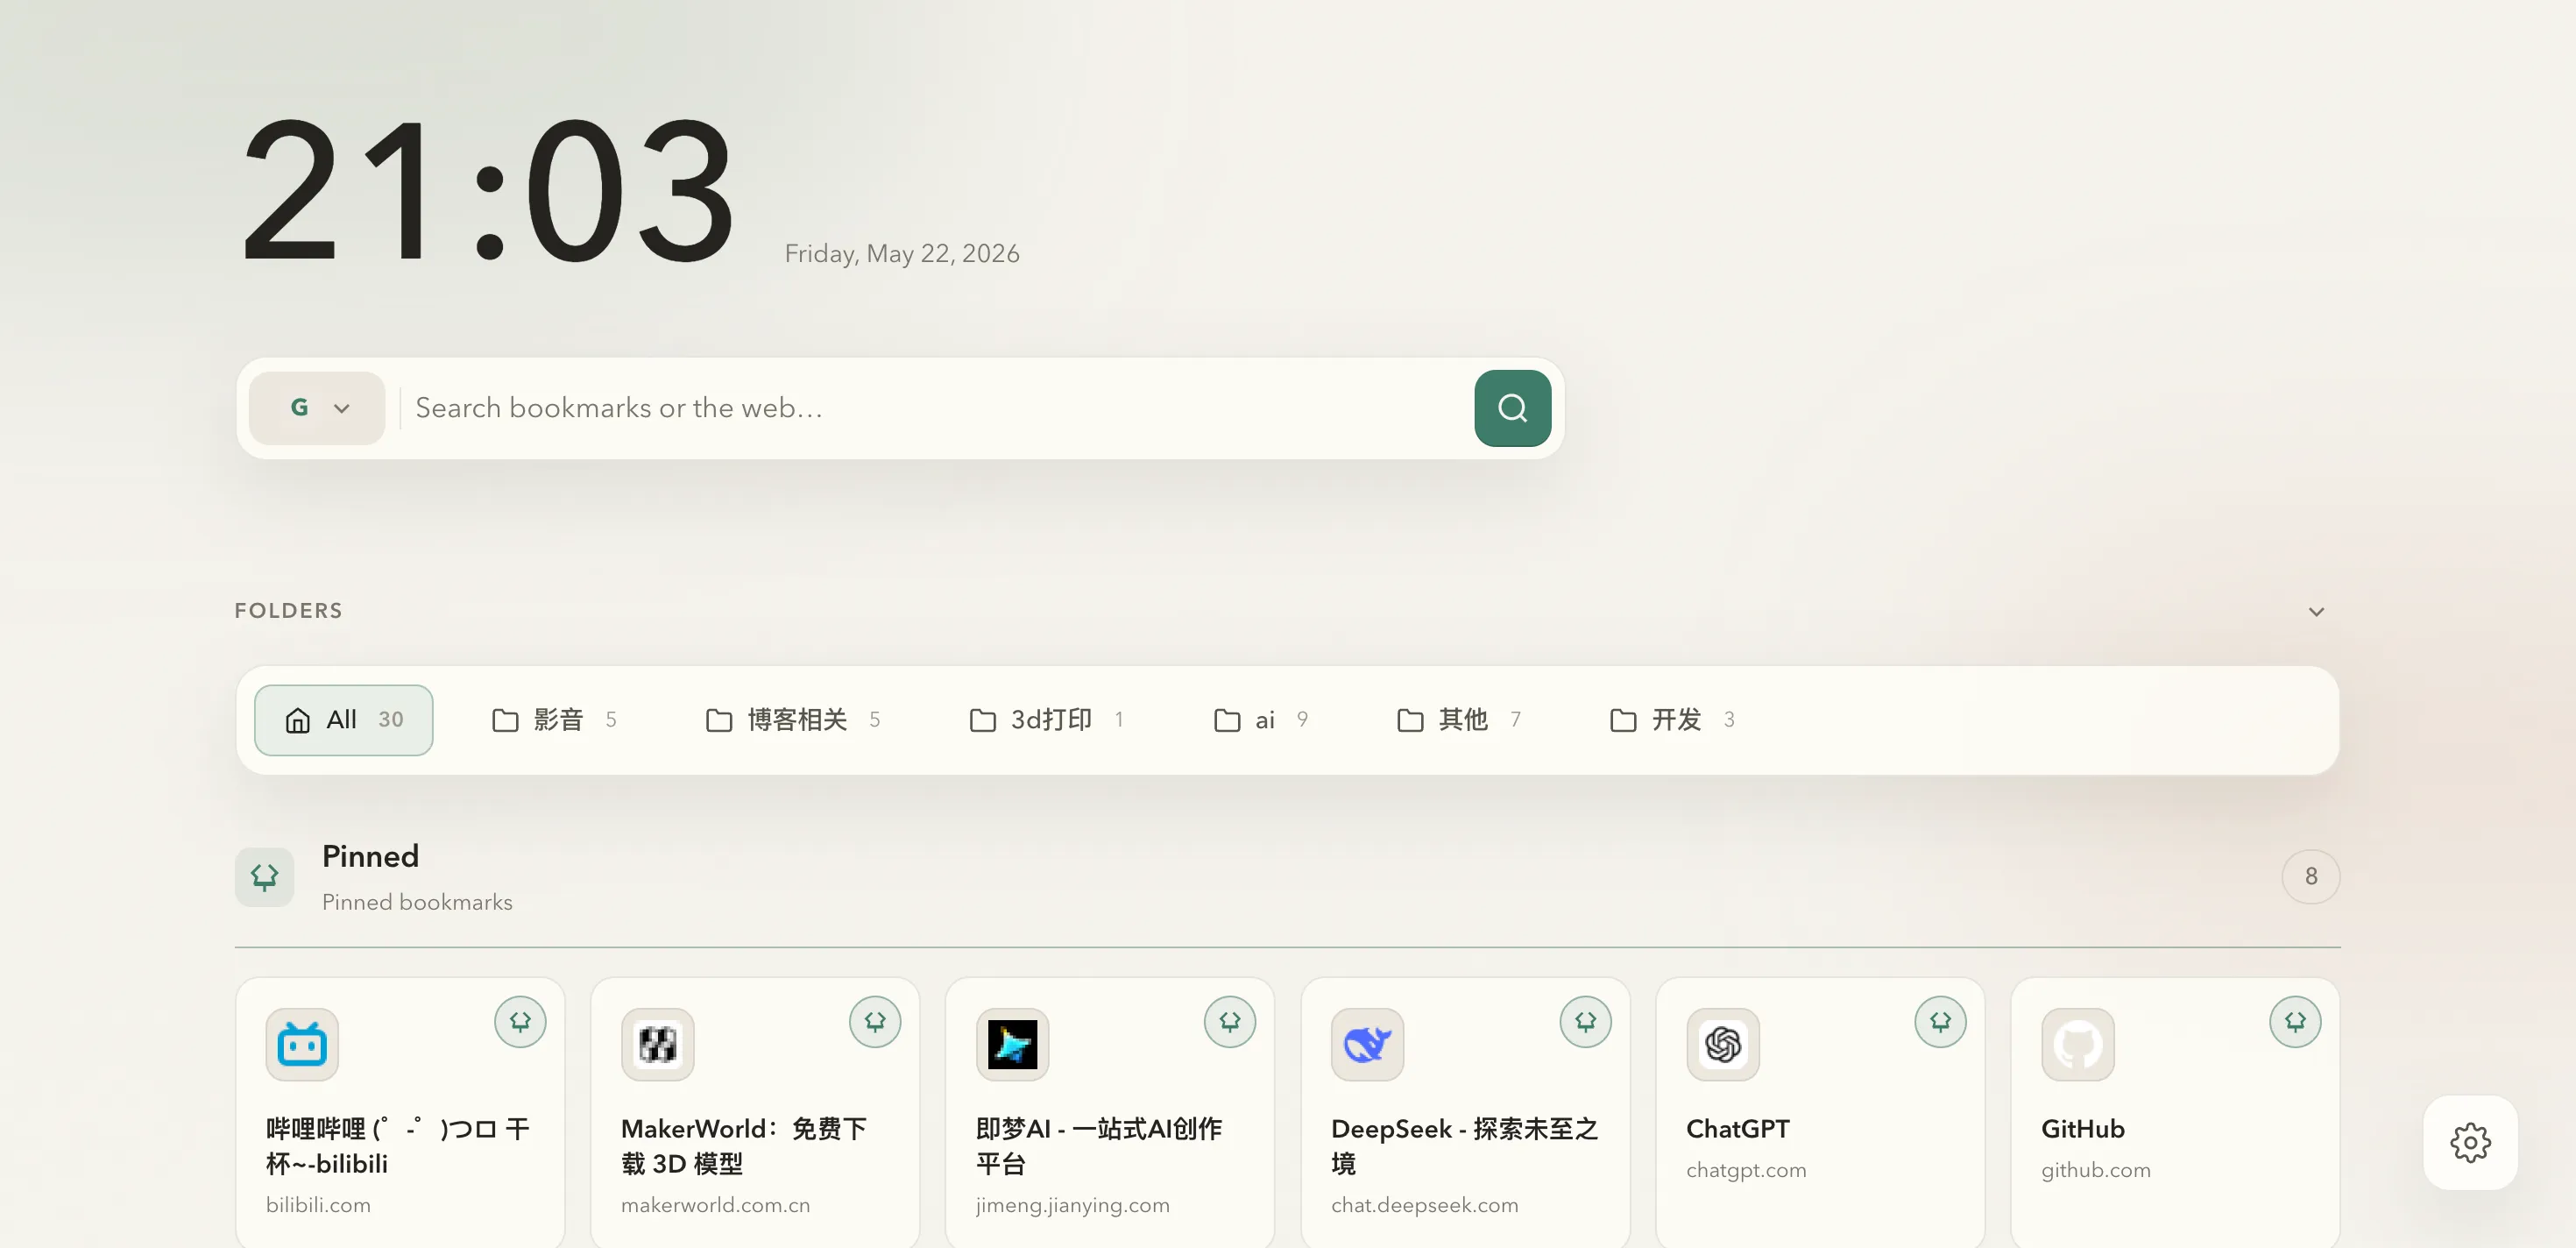
Task: Open the 博客相关 folder tab
Action: point(793,720)
